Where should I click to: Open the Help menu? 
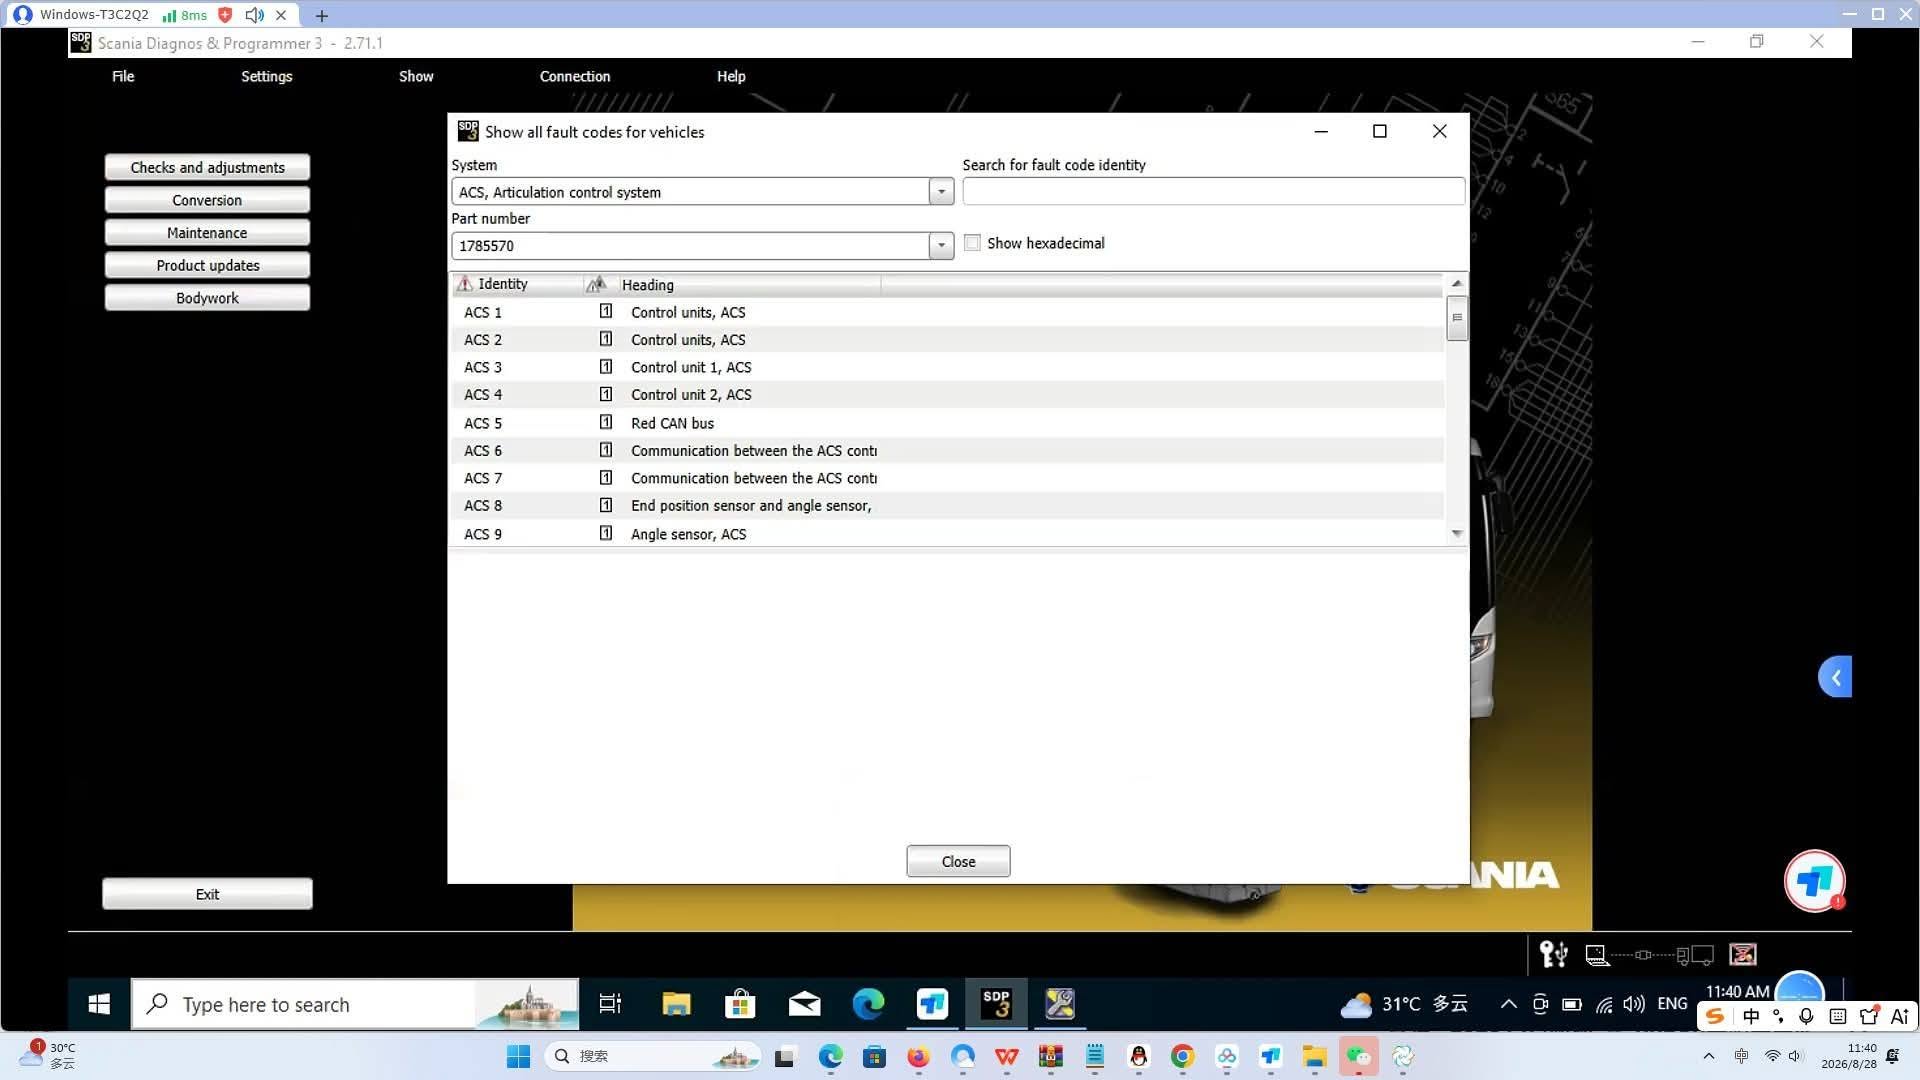[731, 76]
